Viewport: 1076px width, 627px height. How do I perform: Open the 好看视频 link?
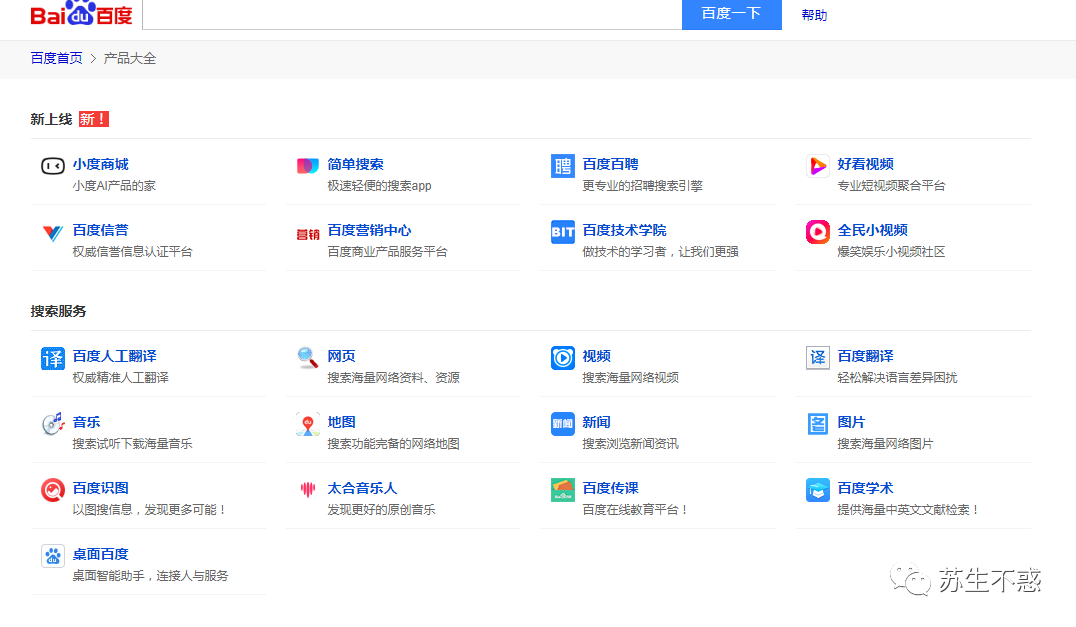[x=865, y=165]
